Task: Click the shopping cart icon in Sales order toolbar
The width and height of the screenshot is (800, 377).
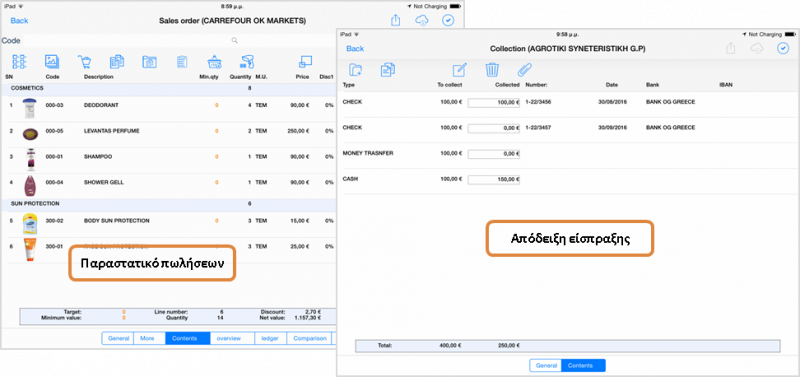Action: pos(84,62)
